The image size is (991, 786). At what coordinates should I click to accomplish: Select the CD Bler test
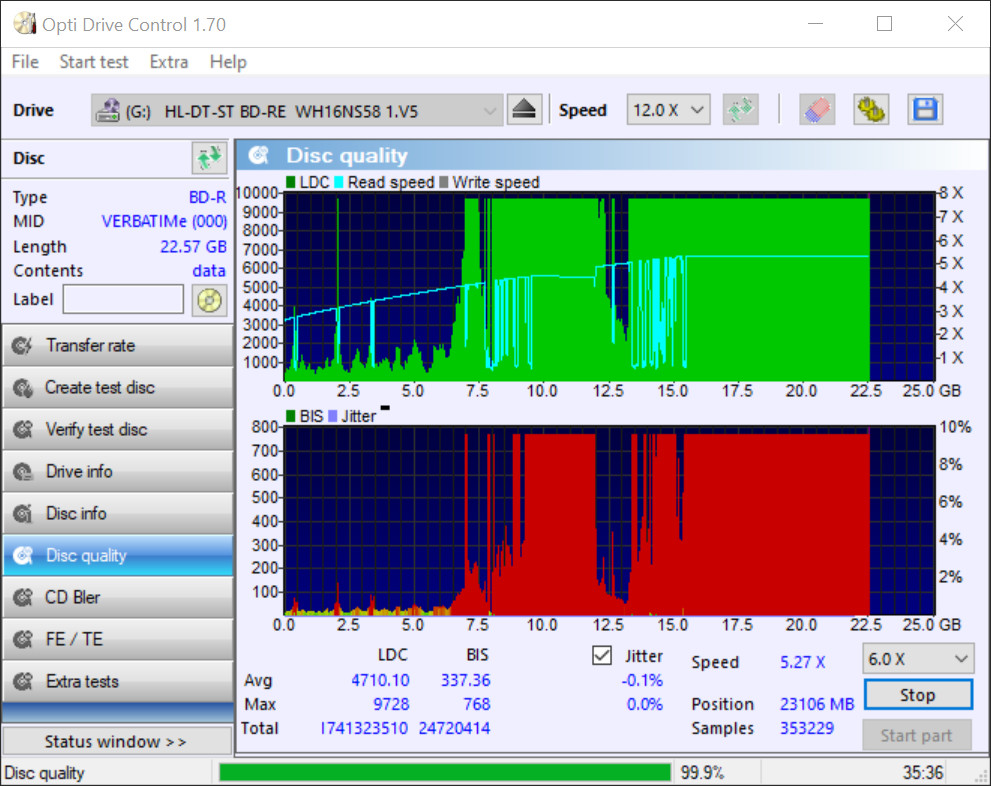click(117, 598)
